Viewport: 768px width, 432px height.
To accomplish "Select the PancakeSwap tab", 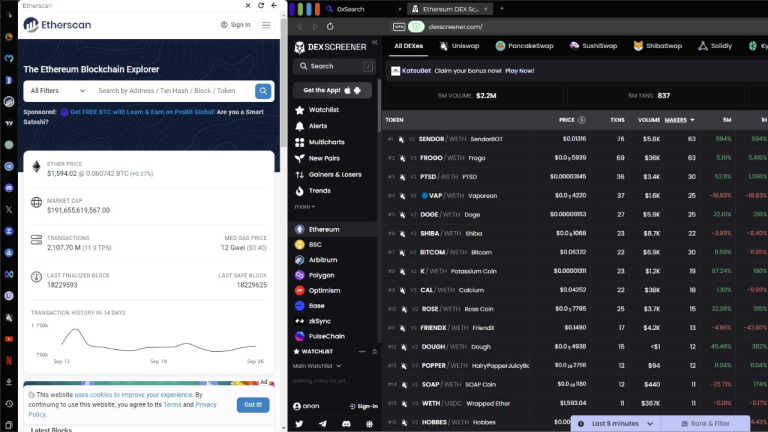I will coord(524,46).
